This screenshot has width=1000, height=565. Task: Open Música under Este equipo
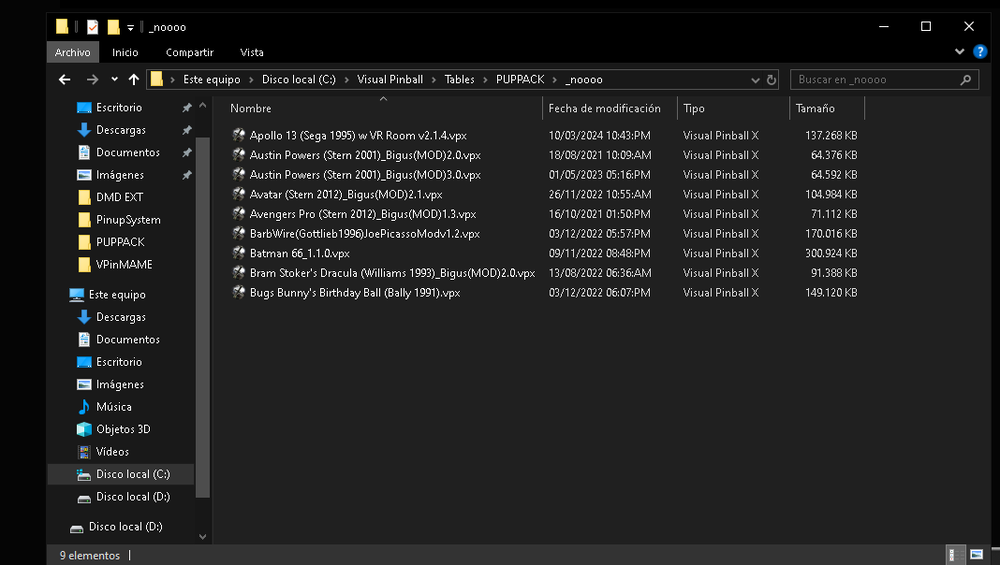click(114, 407)
